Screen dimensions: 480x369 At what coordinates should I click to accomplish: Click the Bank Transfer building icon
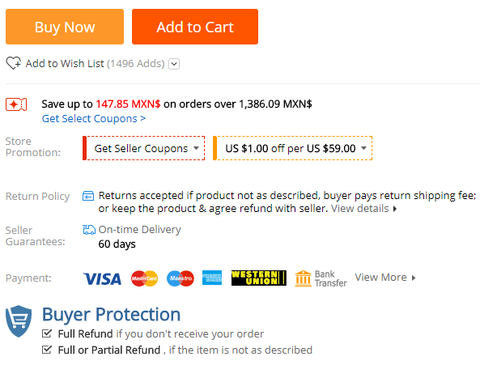click(x=303, y=278)
